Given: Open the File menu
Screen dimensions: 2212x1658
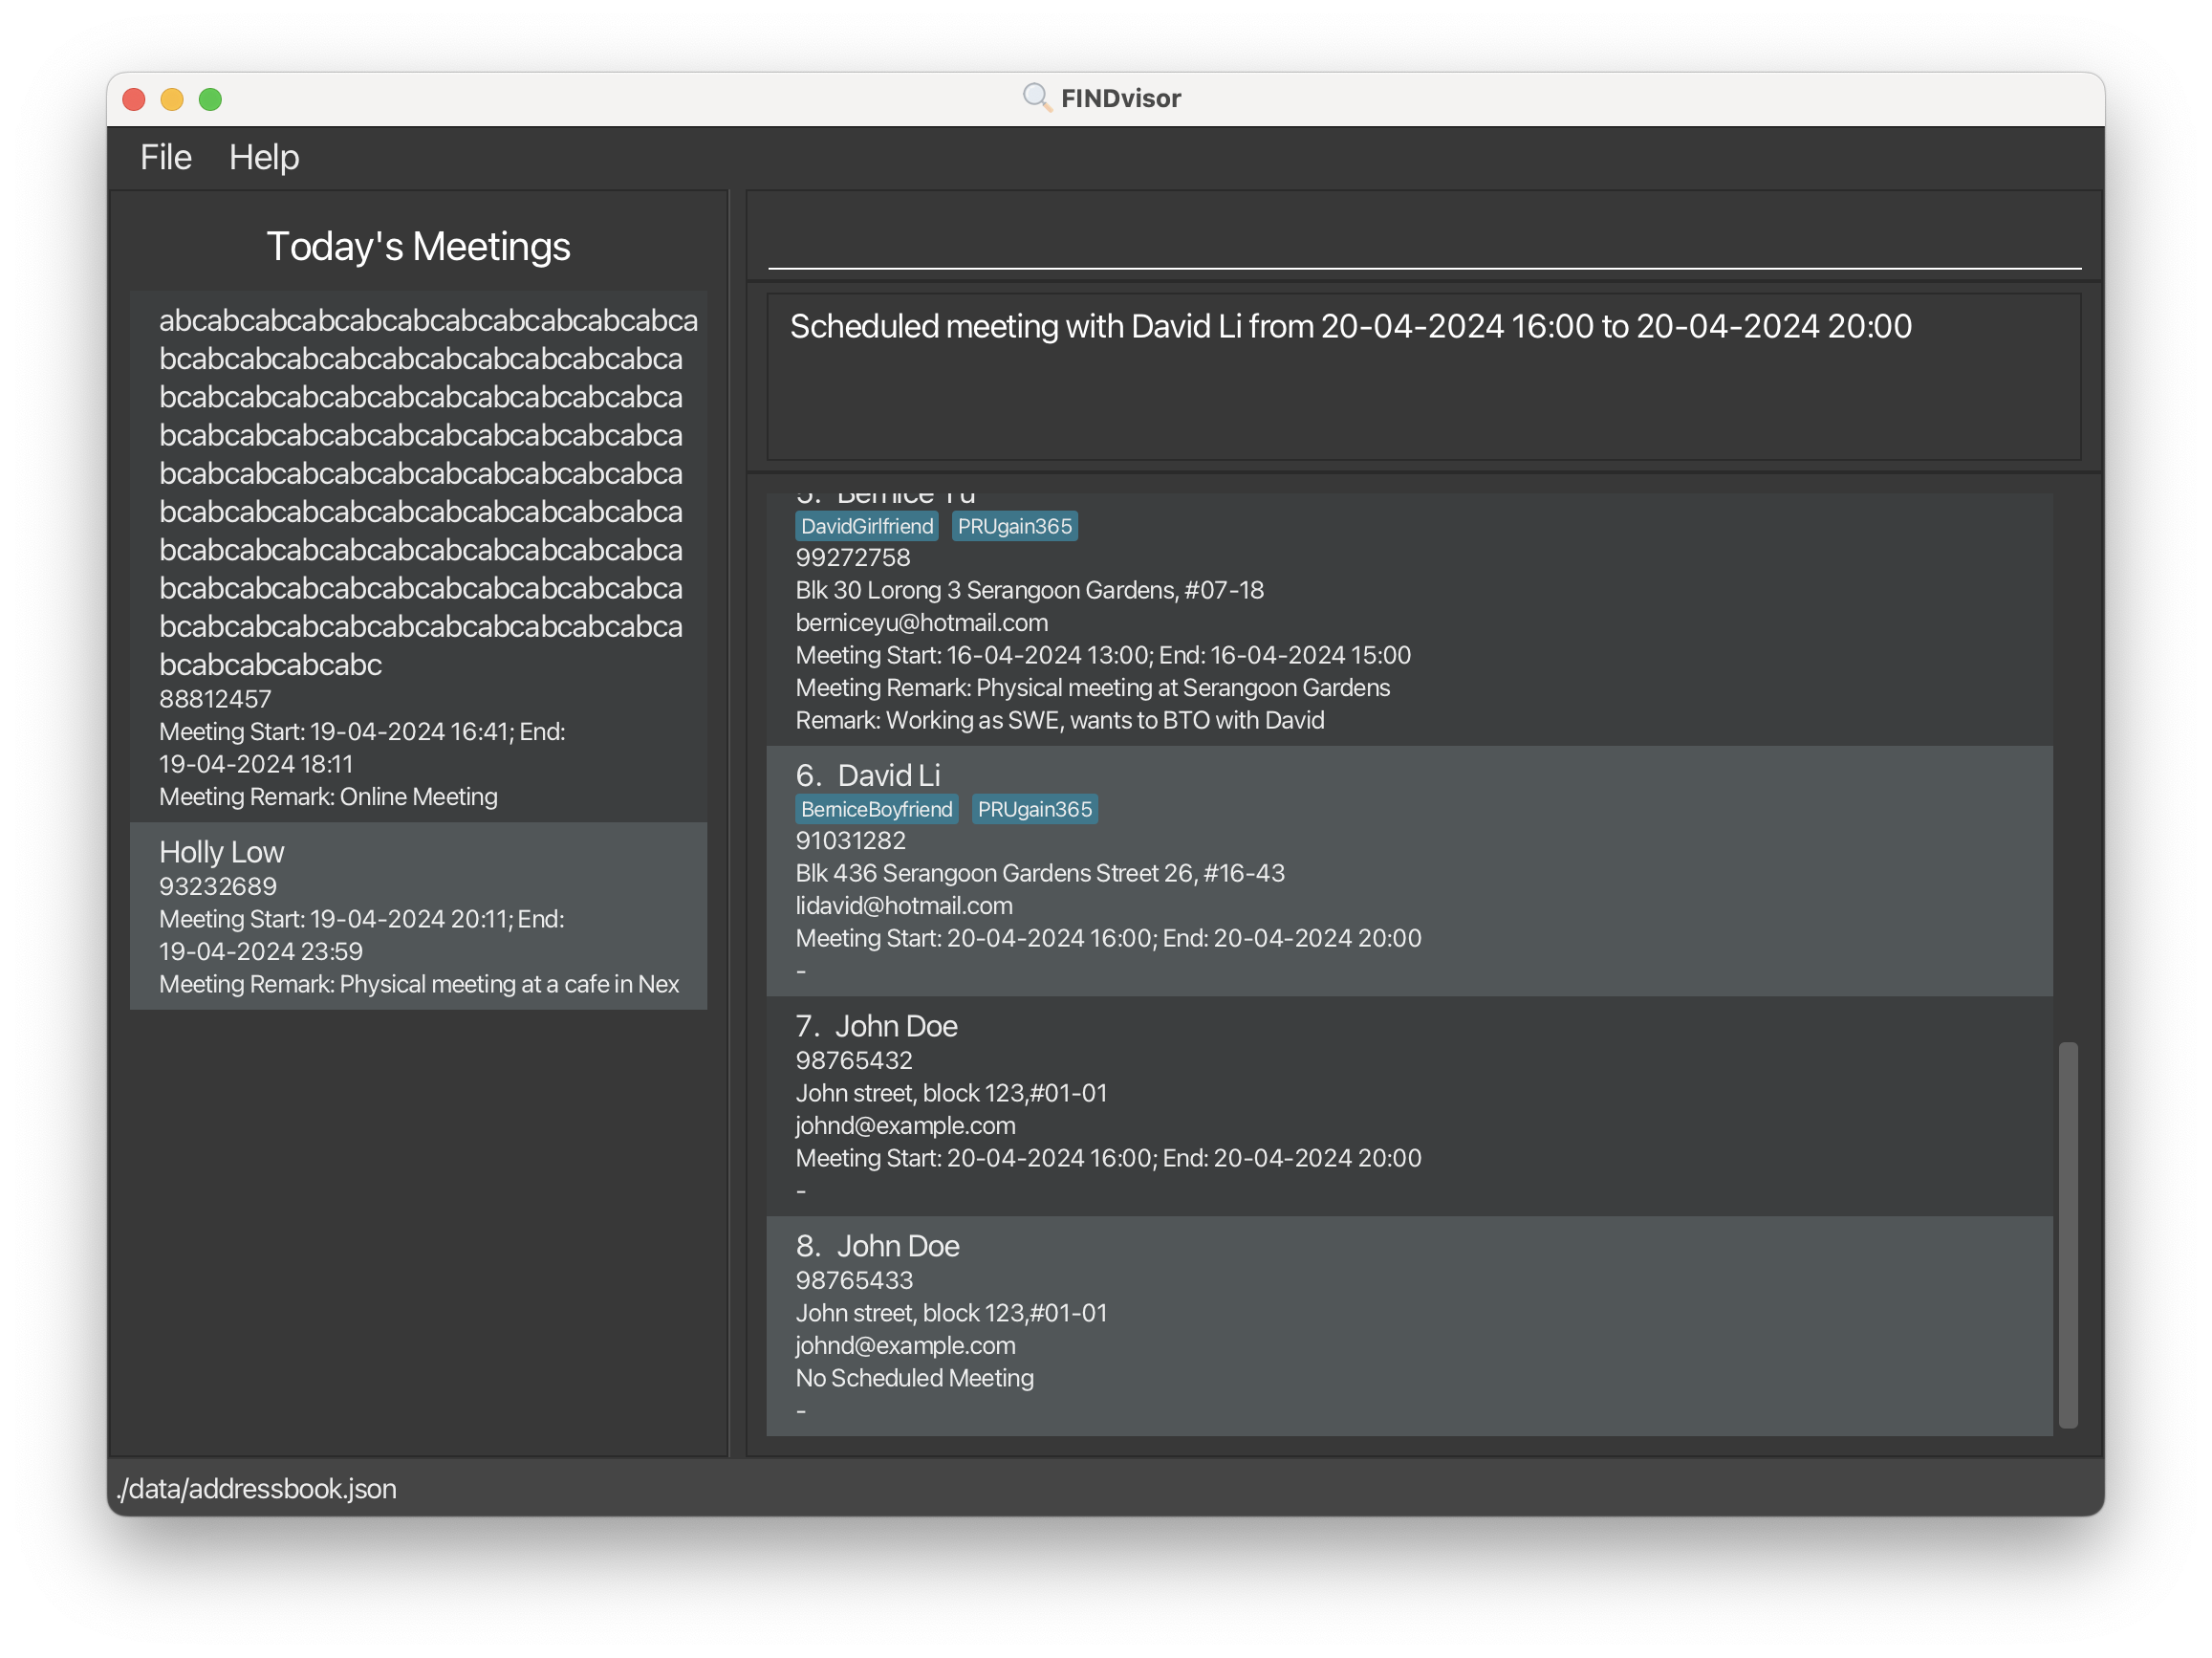Looking at the screenshot, I should [165, 157].
